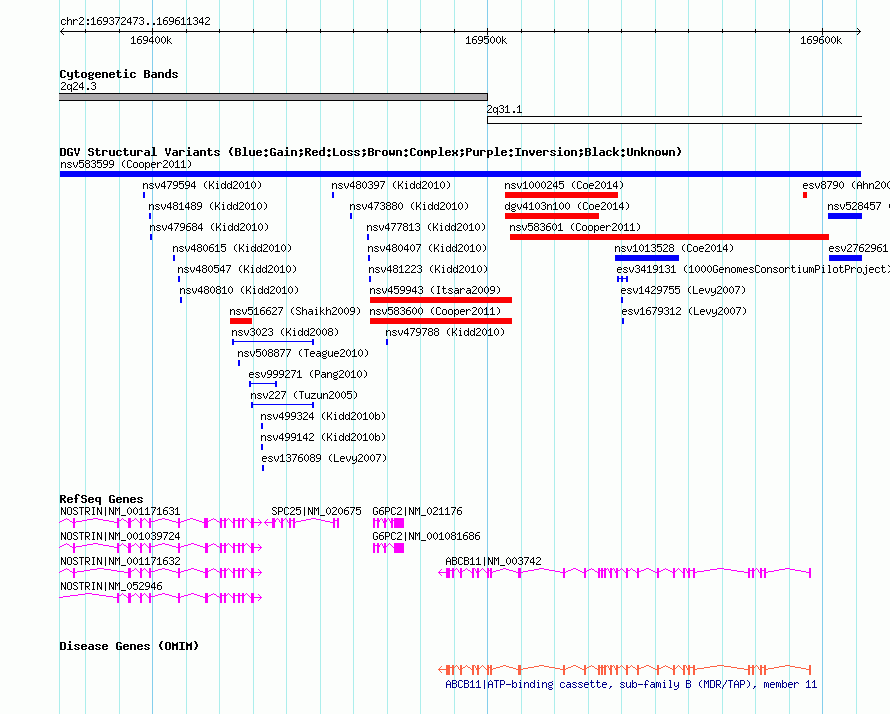Select nsv583601 (Cooper2011) label

(575, 227)
